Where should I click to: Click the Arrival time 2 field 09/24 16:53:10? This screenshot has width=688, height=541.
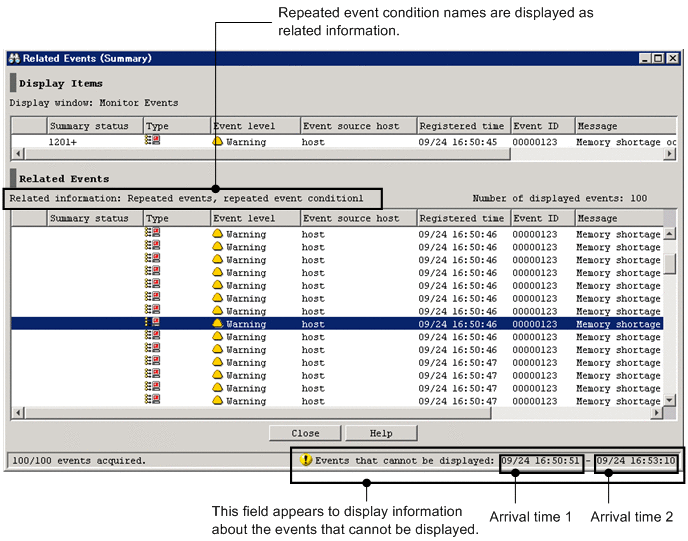635,460
